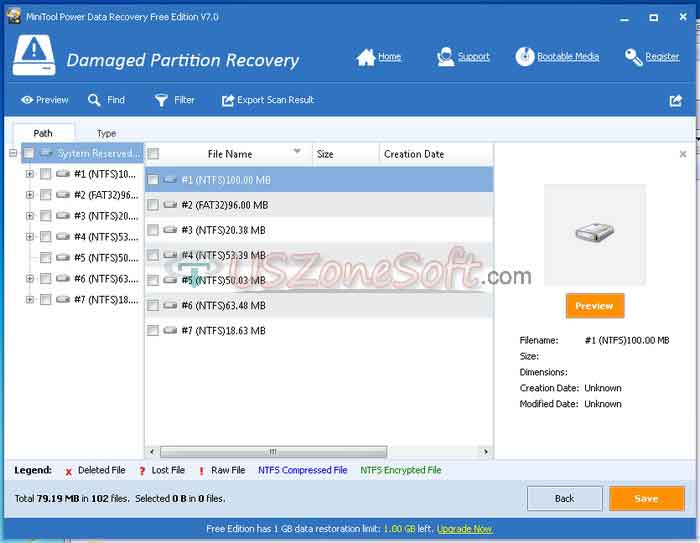Click drive icon beside System Reserved tree node
Image resolution: width=700 pixels, height=543 pixels.
click(x=46, y=153)
